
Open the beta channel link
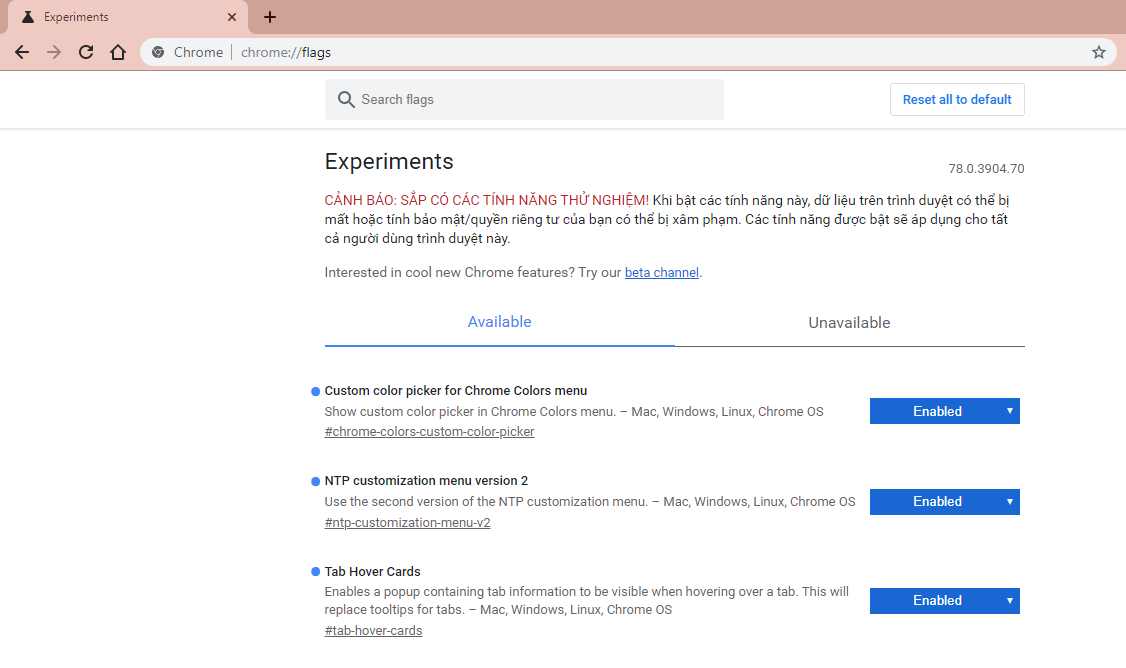tap(661, 273)
